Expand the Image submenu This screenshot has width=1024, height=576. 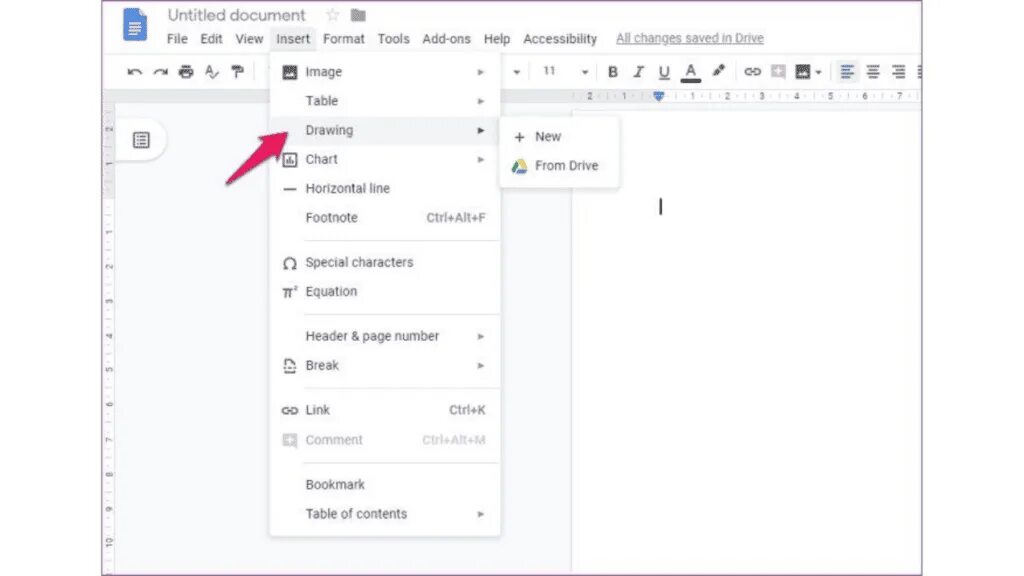[385, 72]
